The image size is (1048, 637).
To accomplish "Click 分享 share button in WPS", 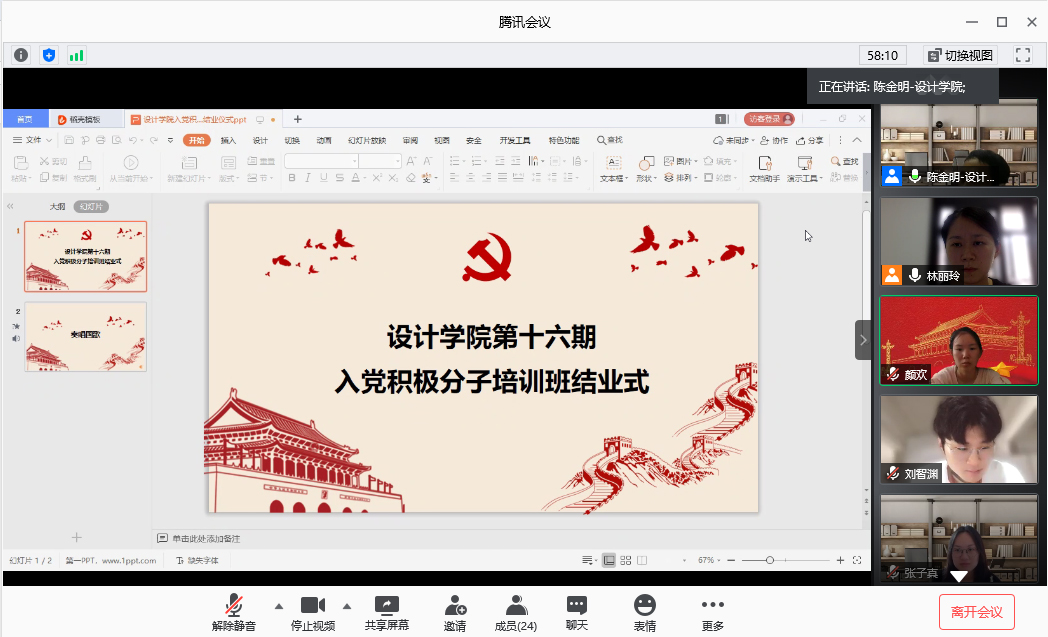I will coord(809,140).
